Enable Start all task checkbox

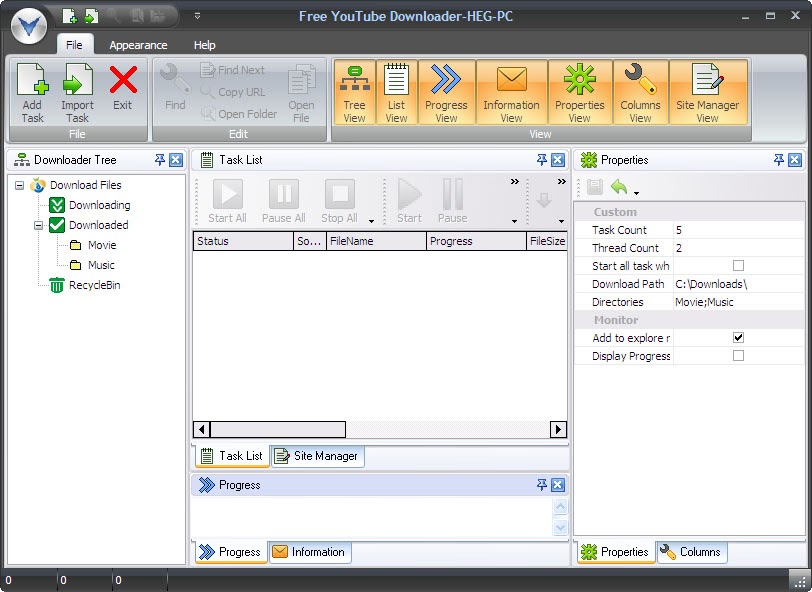coord(738,266)
